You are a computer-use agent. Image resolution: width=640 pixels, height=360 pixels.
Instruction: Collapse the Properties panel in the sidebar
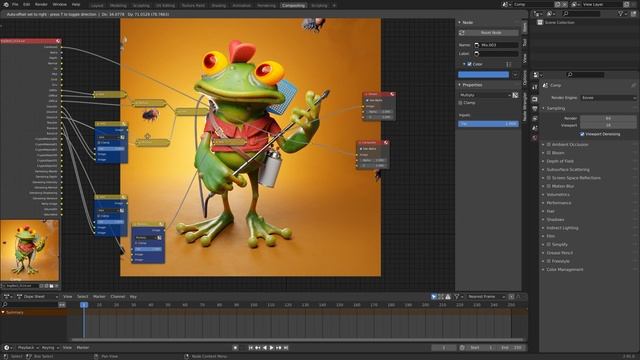(472, 84)
